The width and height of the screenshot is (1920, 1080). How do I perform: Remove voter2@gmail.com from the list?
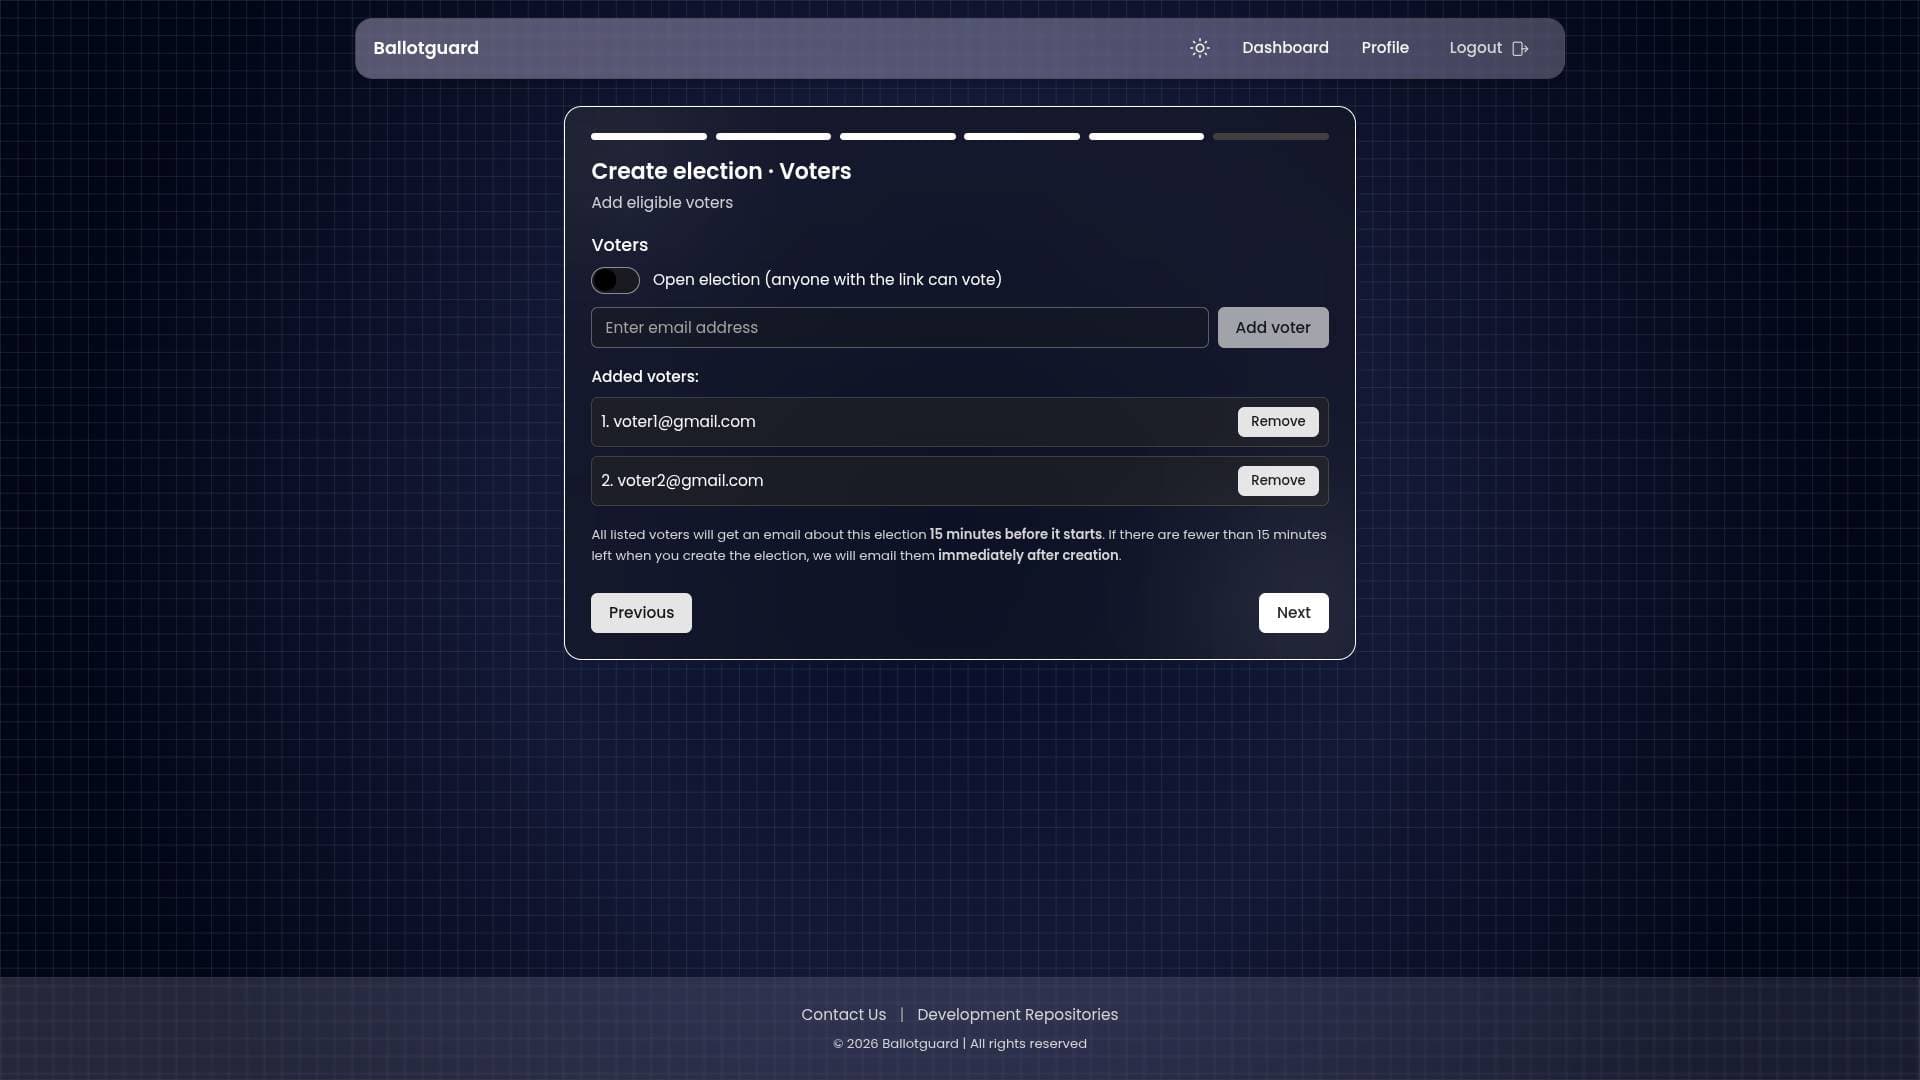(x=1277, y=480)
